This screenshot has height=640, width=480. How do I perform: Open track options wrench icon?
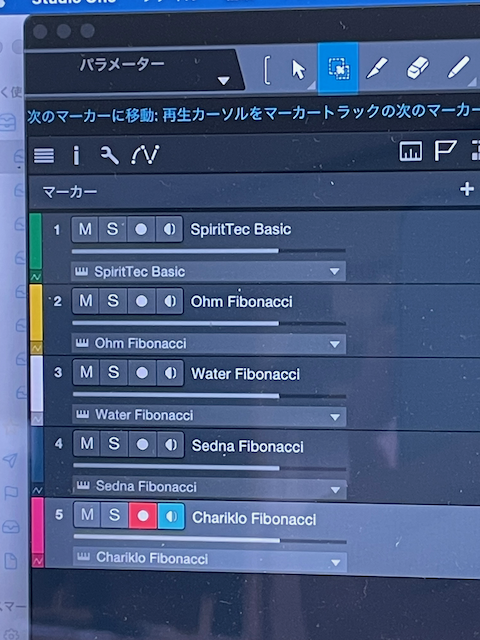[109, 156]
